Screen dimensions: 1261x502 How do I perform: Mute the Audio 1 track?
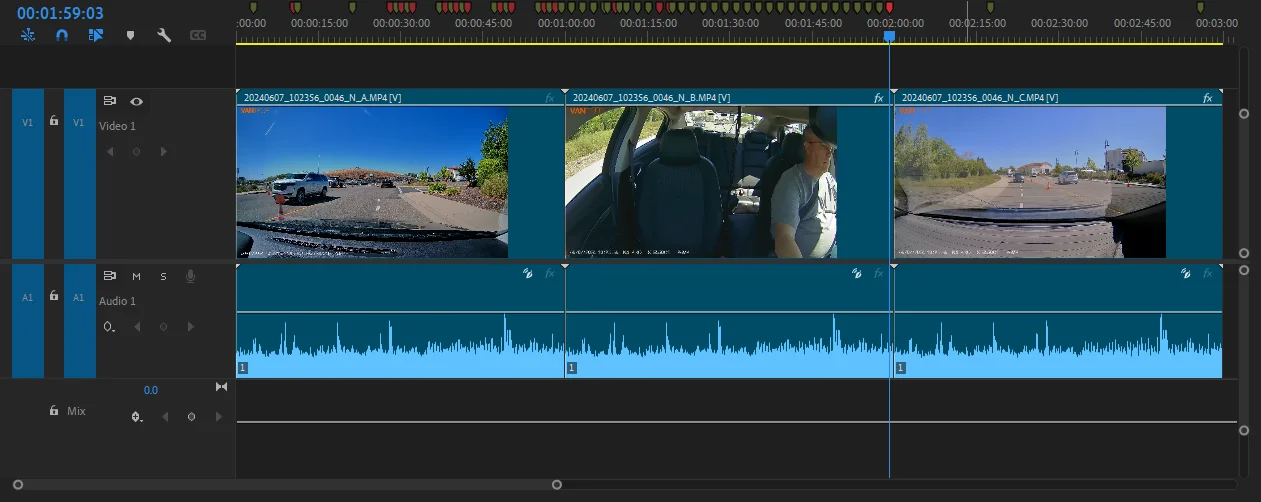pyautogui.click(x=136, y=276)
